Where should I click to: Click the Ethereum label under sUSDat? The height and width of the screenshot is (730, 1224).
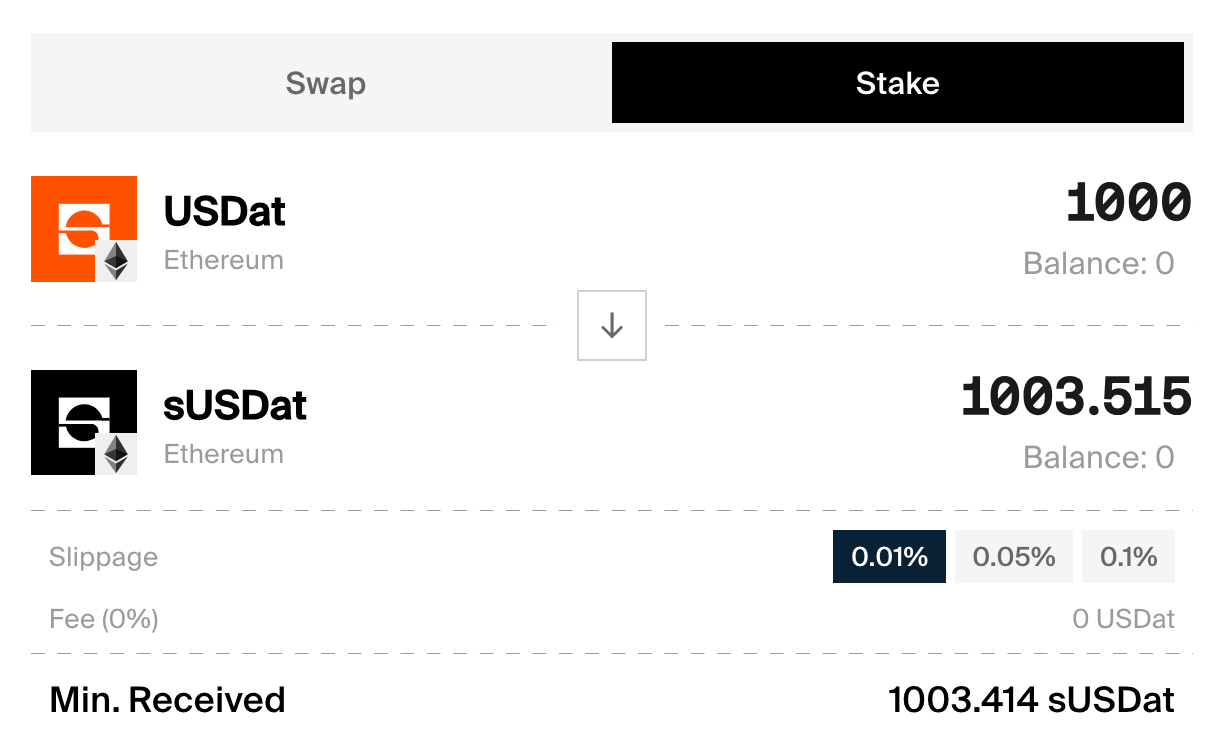[224, 454]
